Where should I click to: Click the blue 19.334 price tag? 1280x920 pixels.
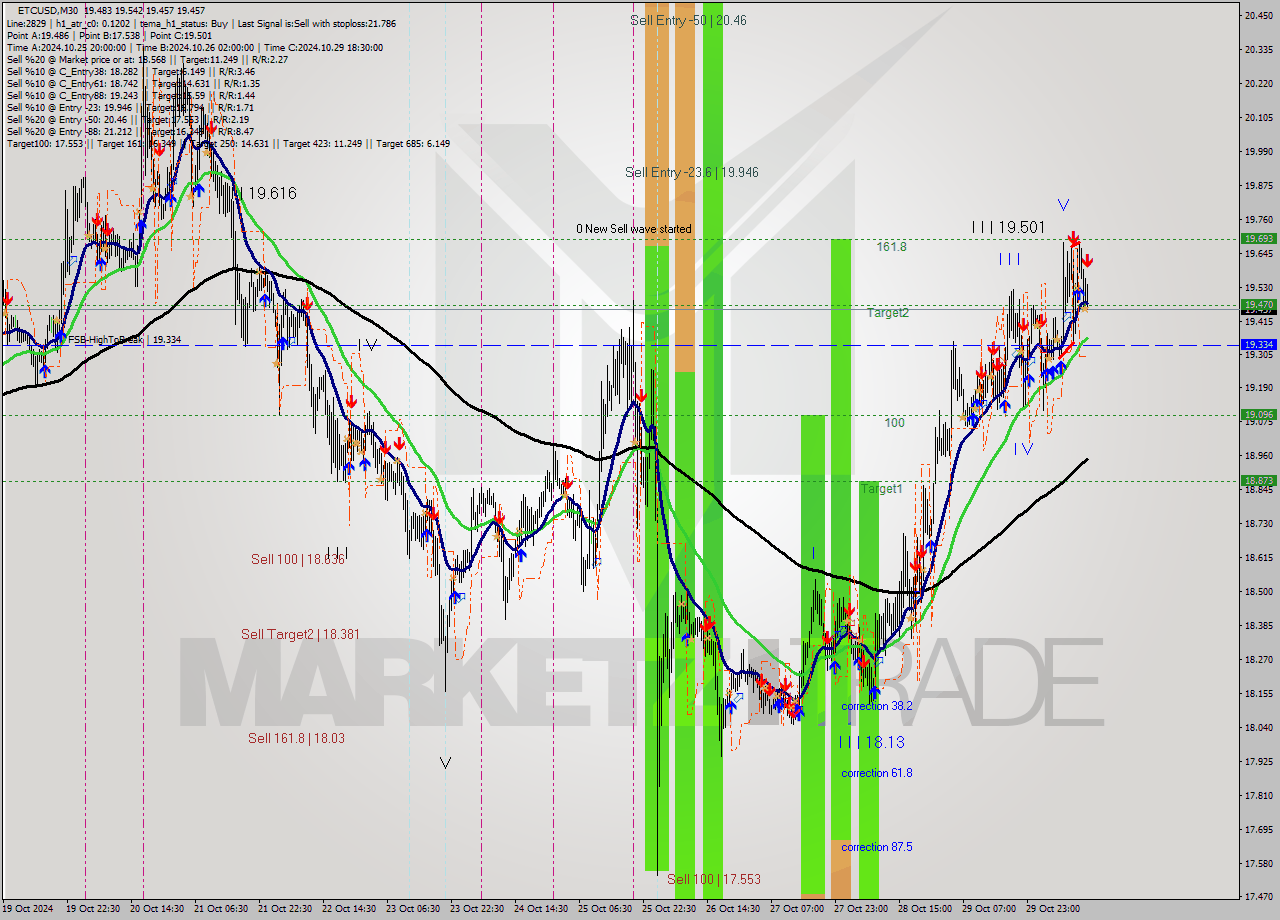[x=1258, y=344]
